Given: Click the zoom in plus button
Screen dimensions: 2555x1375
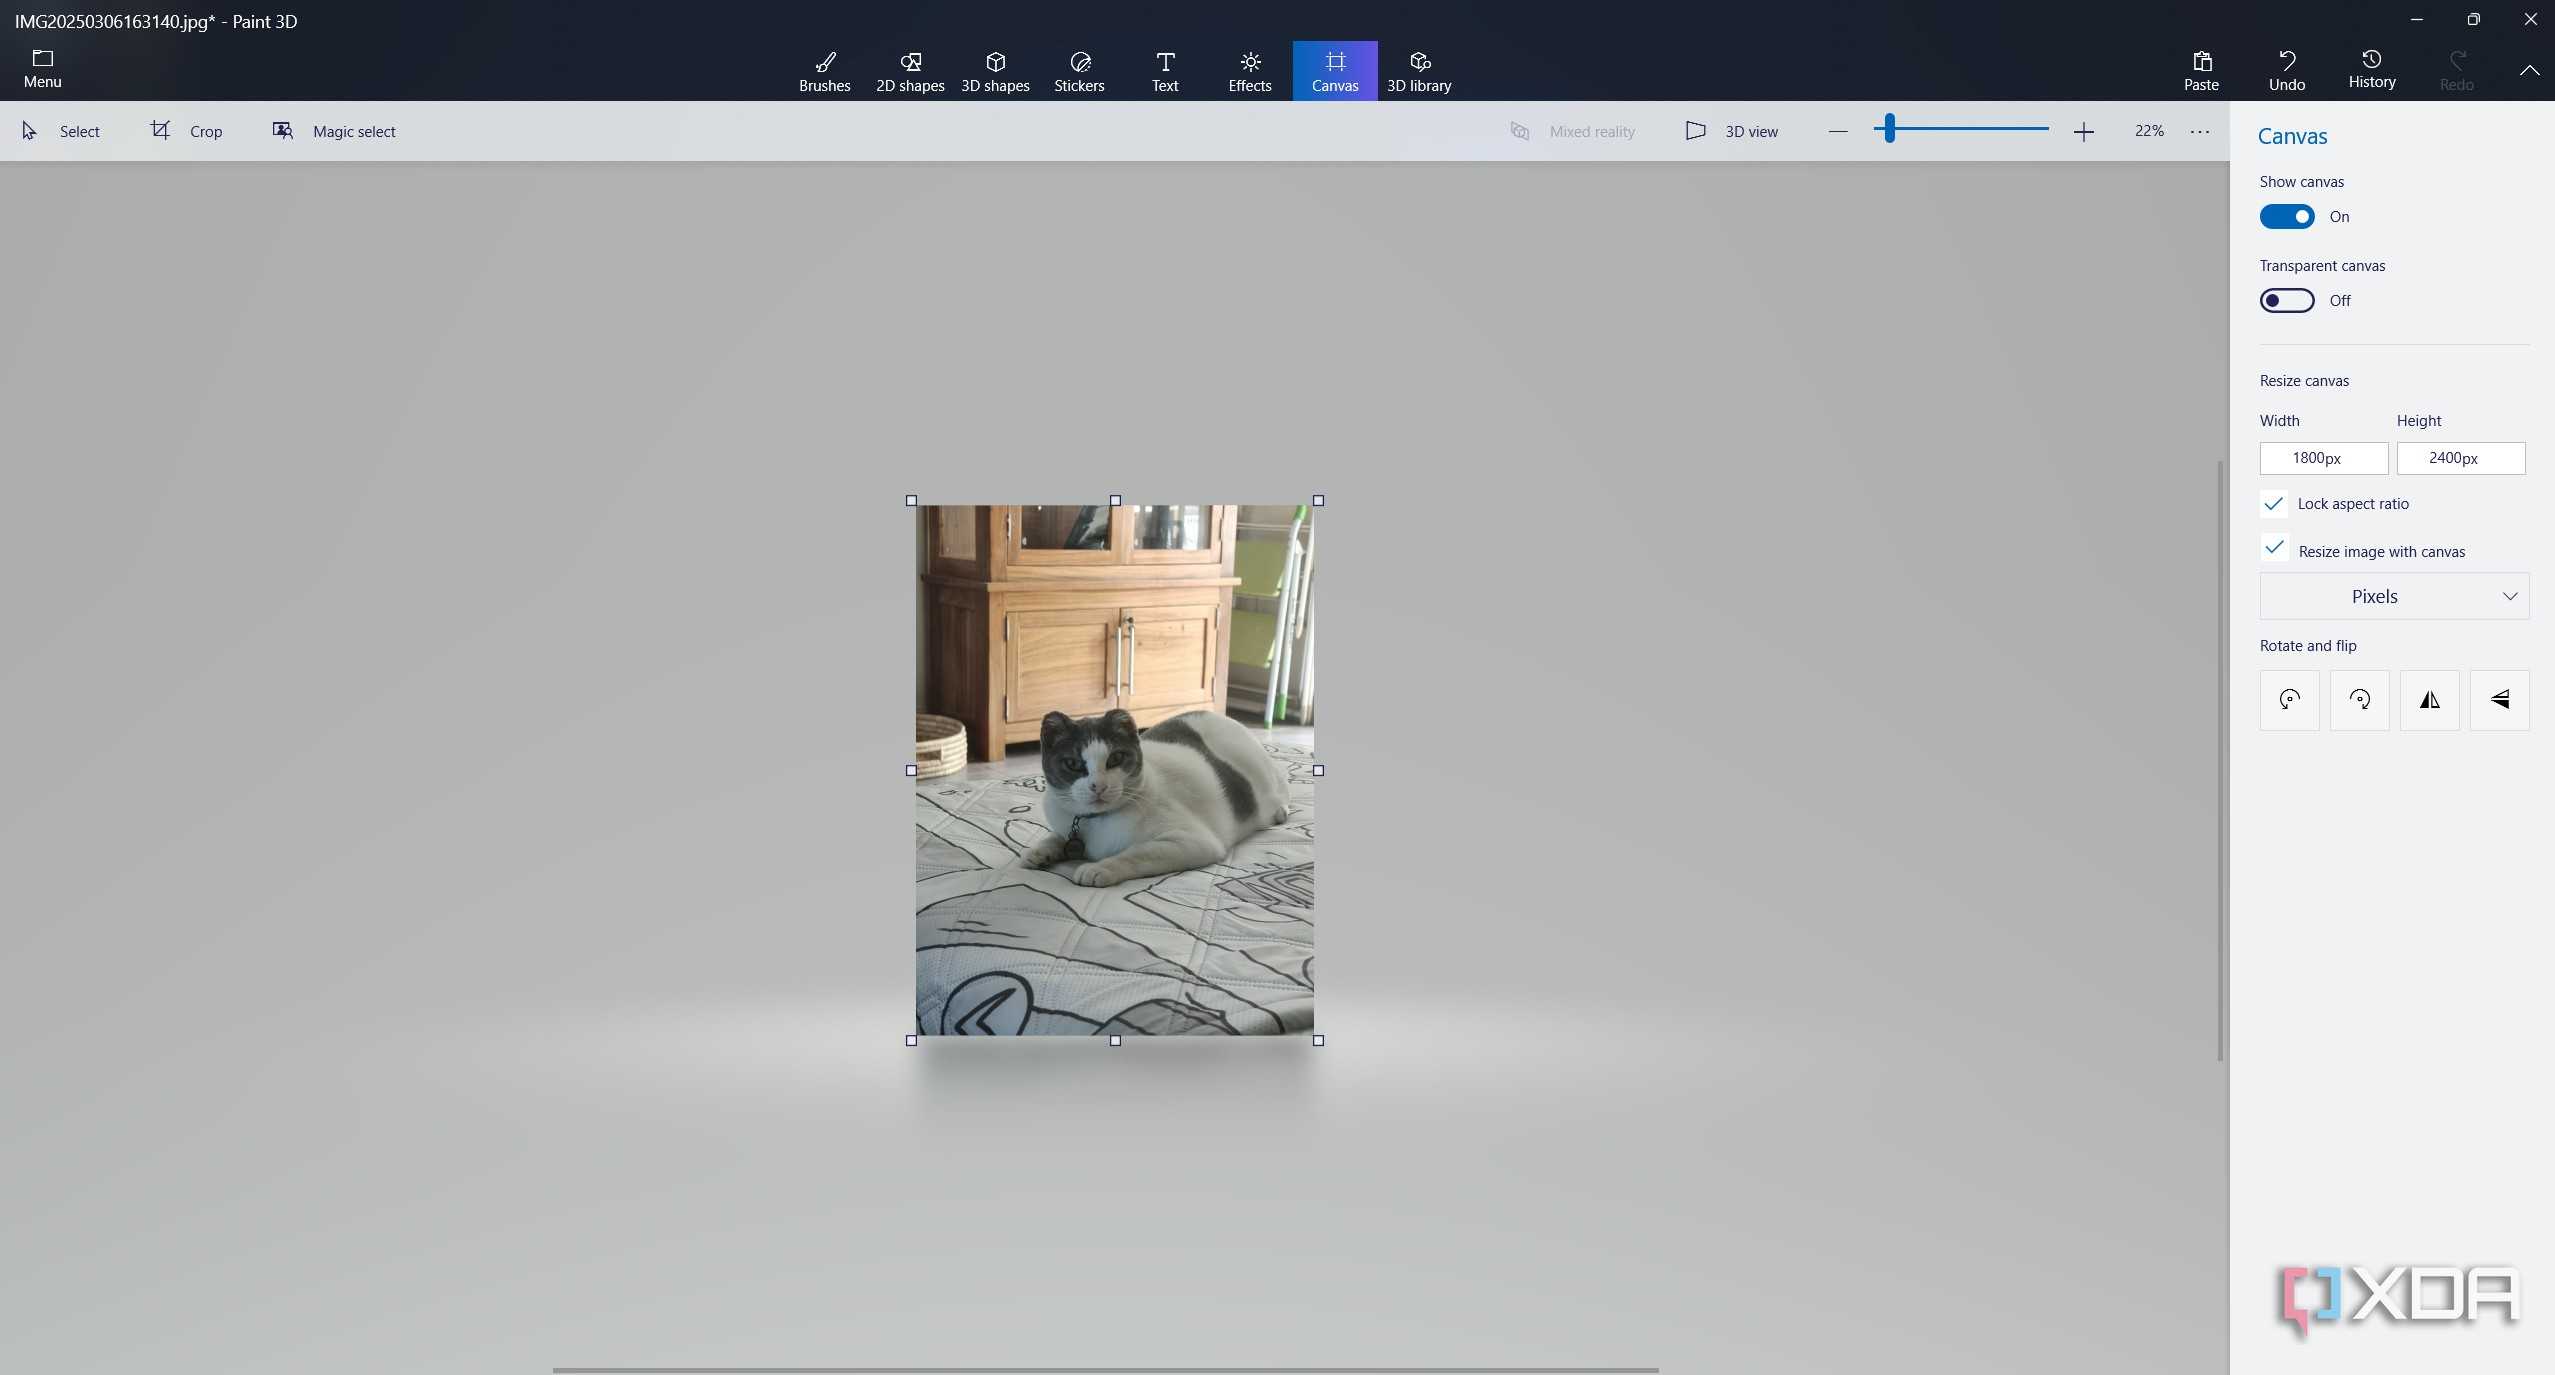Looking at the screenshot, I should (2083, 131).
